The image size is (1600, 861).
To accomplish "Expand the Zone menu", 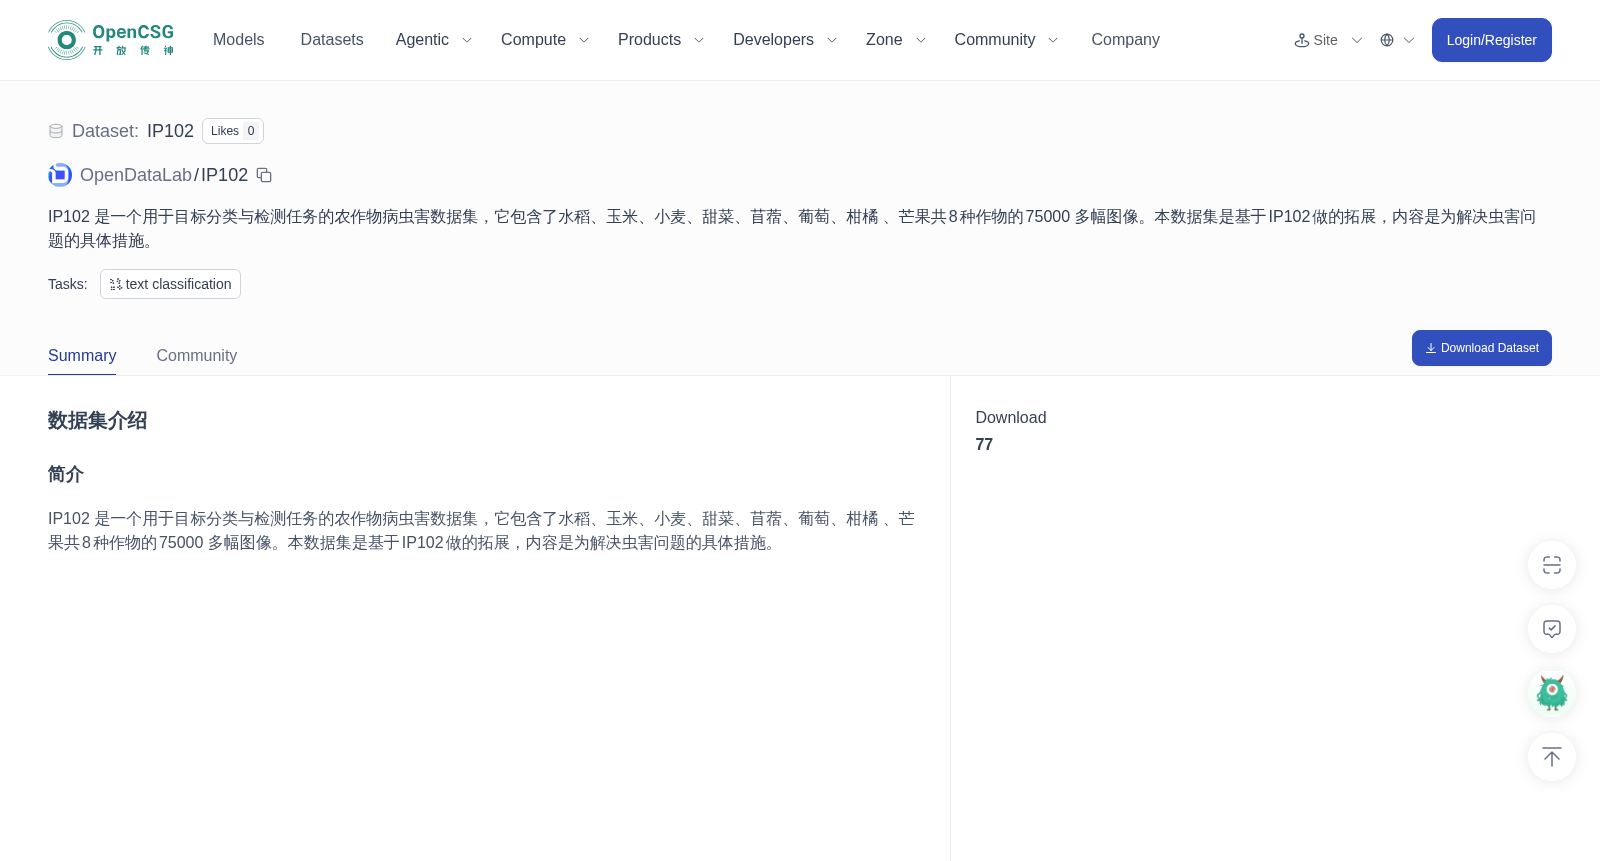I will pyautogui.click(x=896, y=40).
